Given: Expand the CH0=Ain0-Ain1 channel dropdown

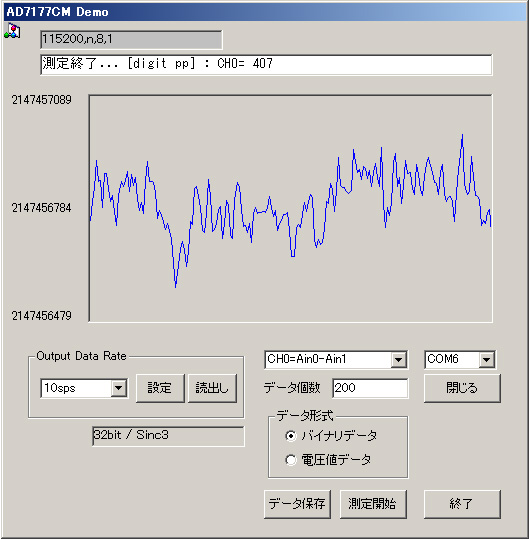Looking at the screenshot, I should (399, 360).
